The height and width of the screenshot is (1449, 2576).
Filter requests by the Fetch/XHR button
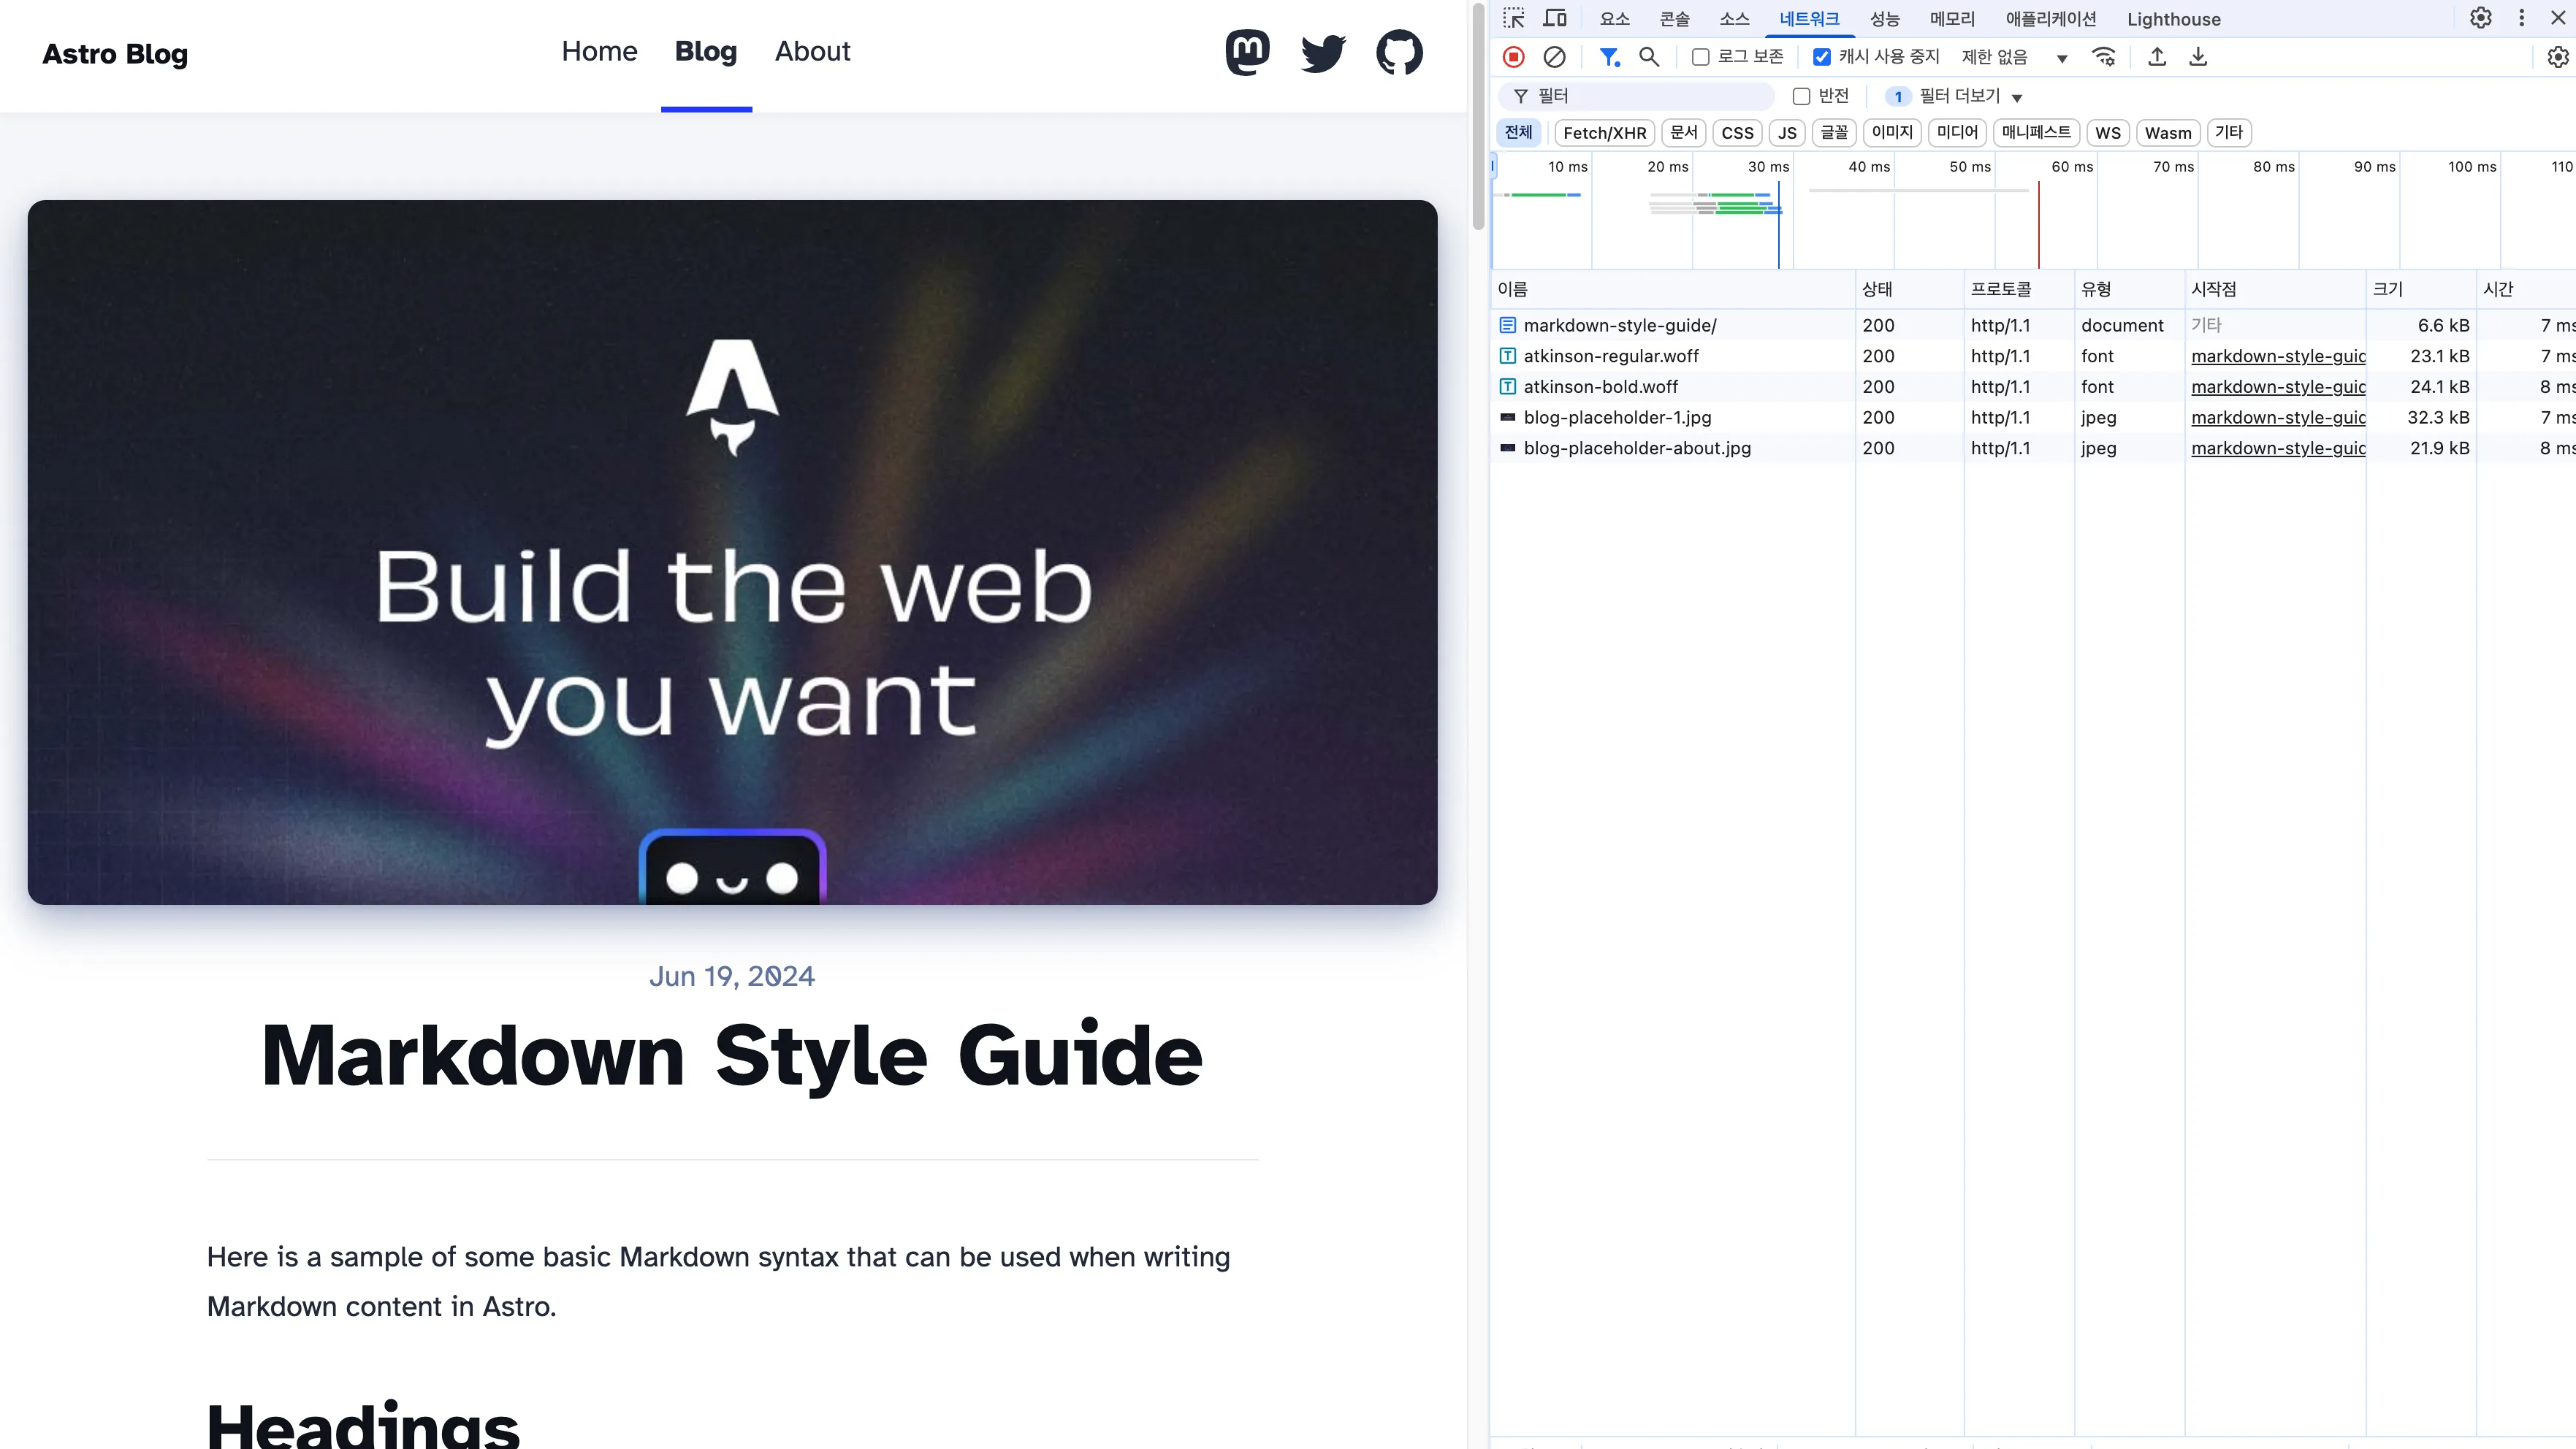(1604, 133)
